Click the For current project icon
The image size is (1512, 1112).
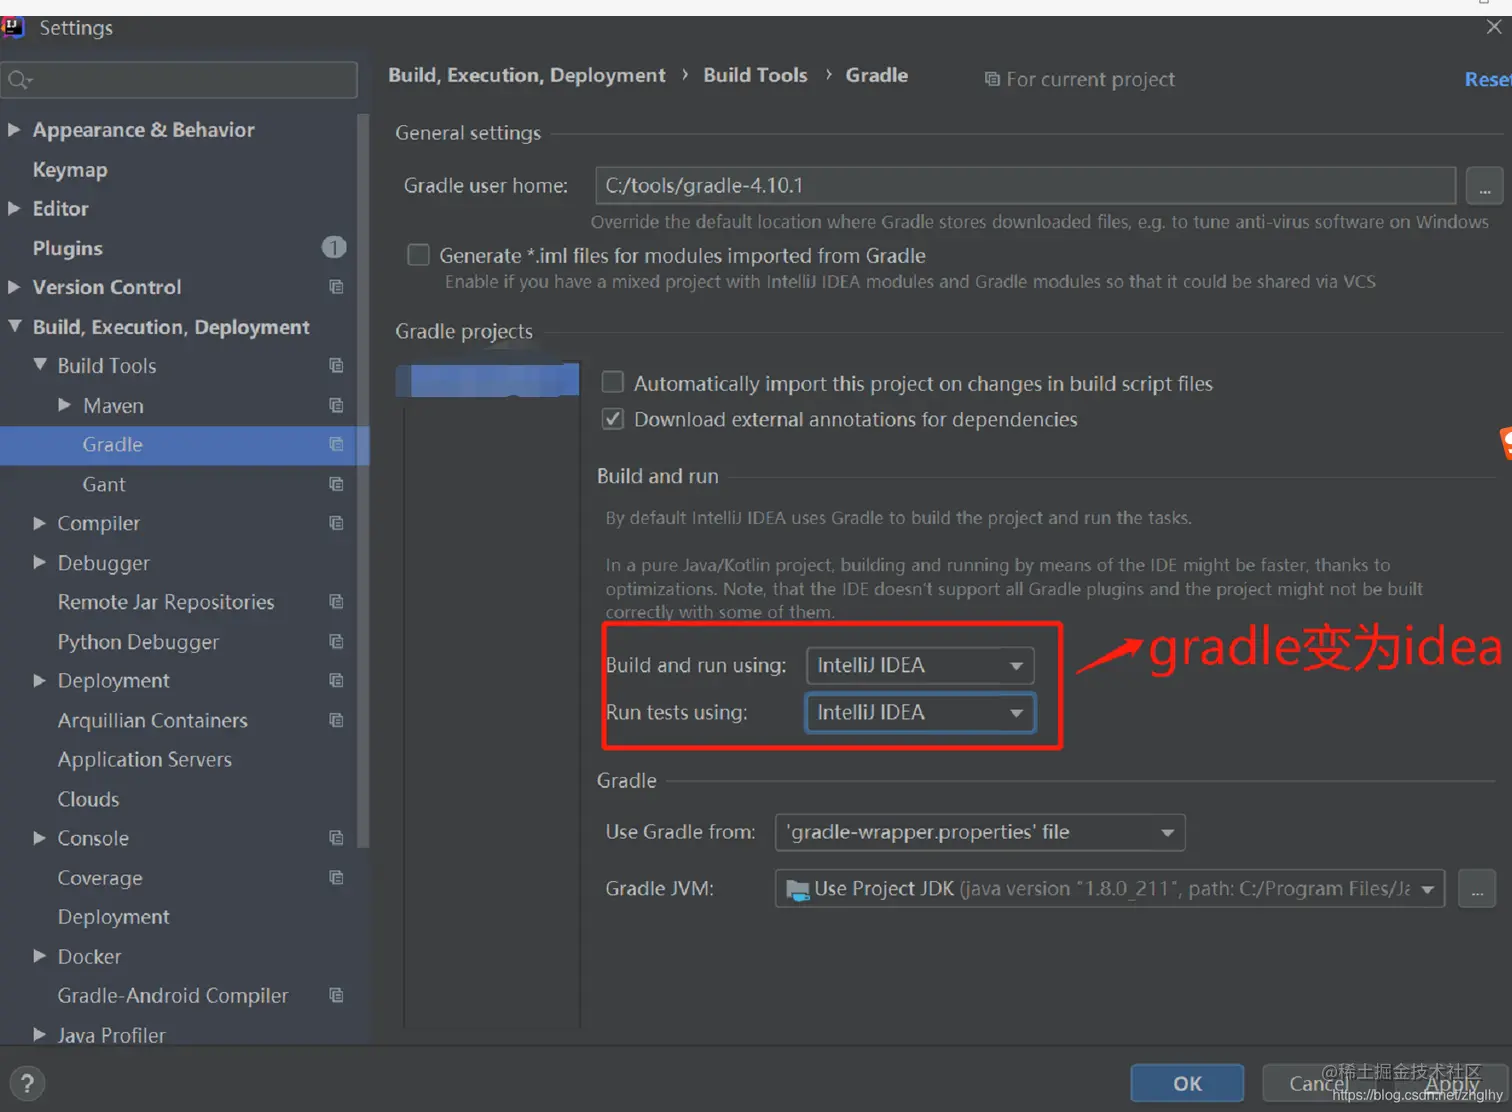point(992,79)
